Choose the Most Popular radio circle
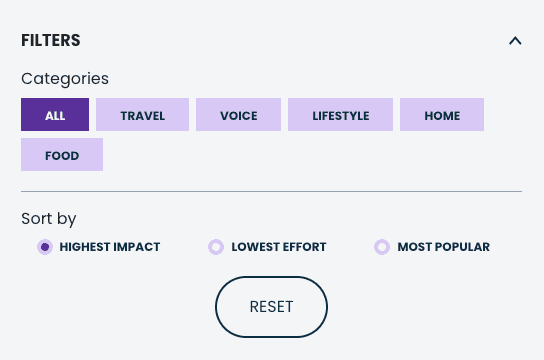 click(382, 247)
